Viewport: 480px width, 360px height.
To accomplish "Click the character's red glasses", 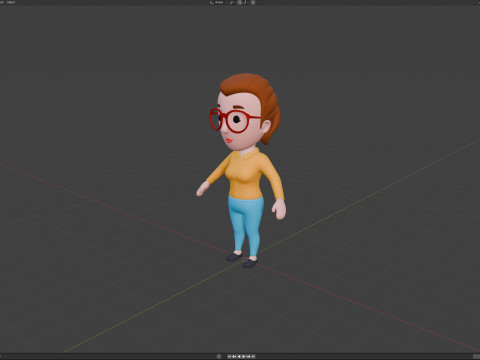I will (235, 120).
